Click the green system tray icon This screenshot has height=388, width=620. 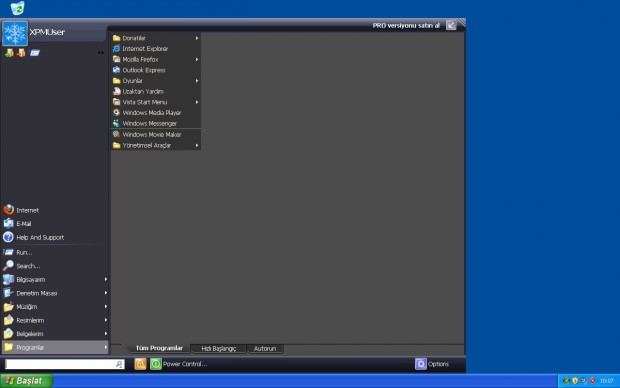pos(566,381)
